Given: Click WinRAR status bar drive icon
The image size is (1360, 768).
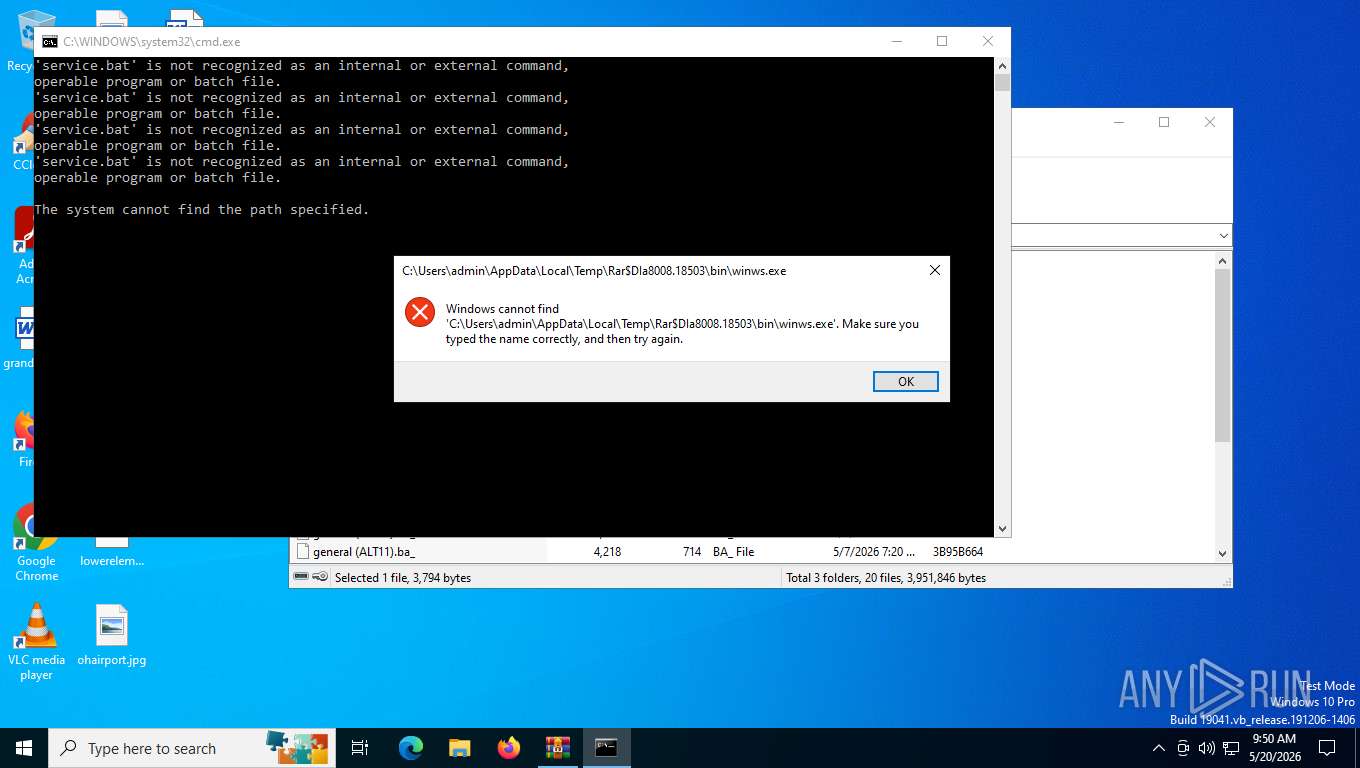Looking at the screenshot, I should click(x=300, y=577).
